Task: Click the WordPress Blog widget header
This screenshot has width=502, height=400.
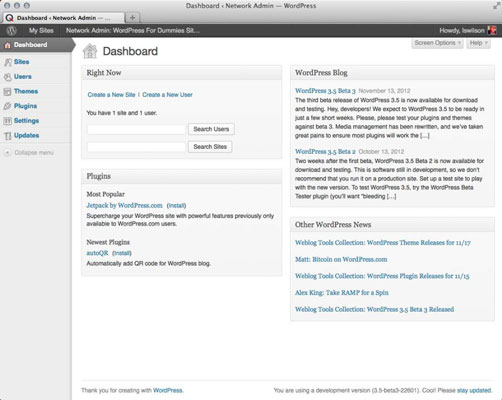Action: point(392,73)
